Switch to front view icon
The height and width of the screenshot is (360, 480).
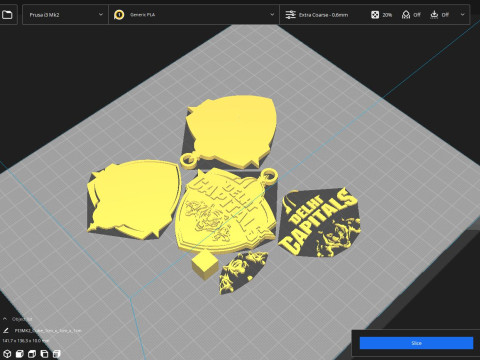20,354
